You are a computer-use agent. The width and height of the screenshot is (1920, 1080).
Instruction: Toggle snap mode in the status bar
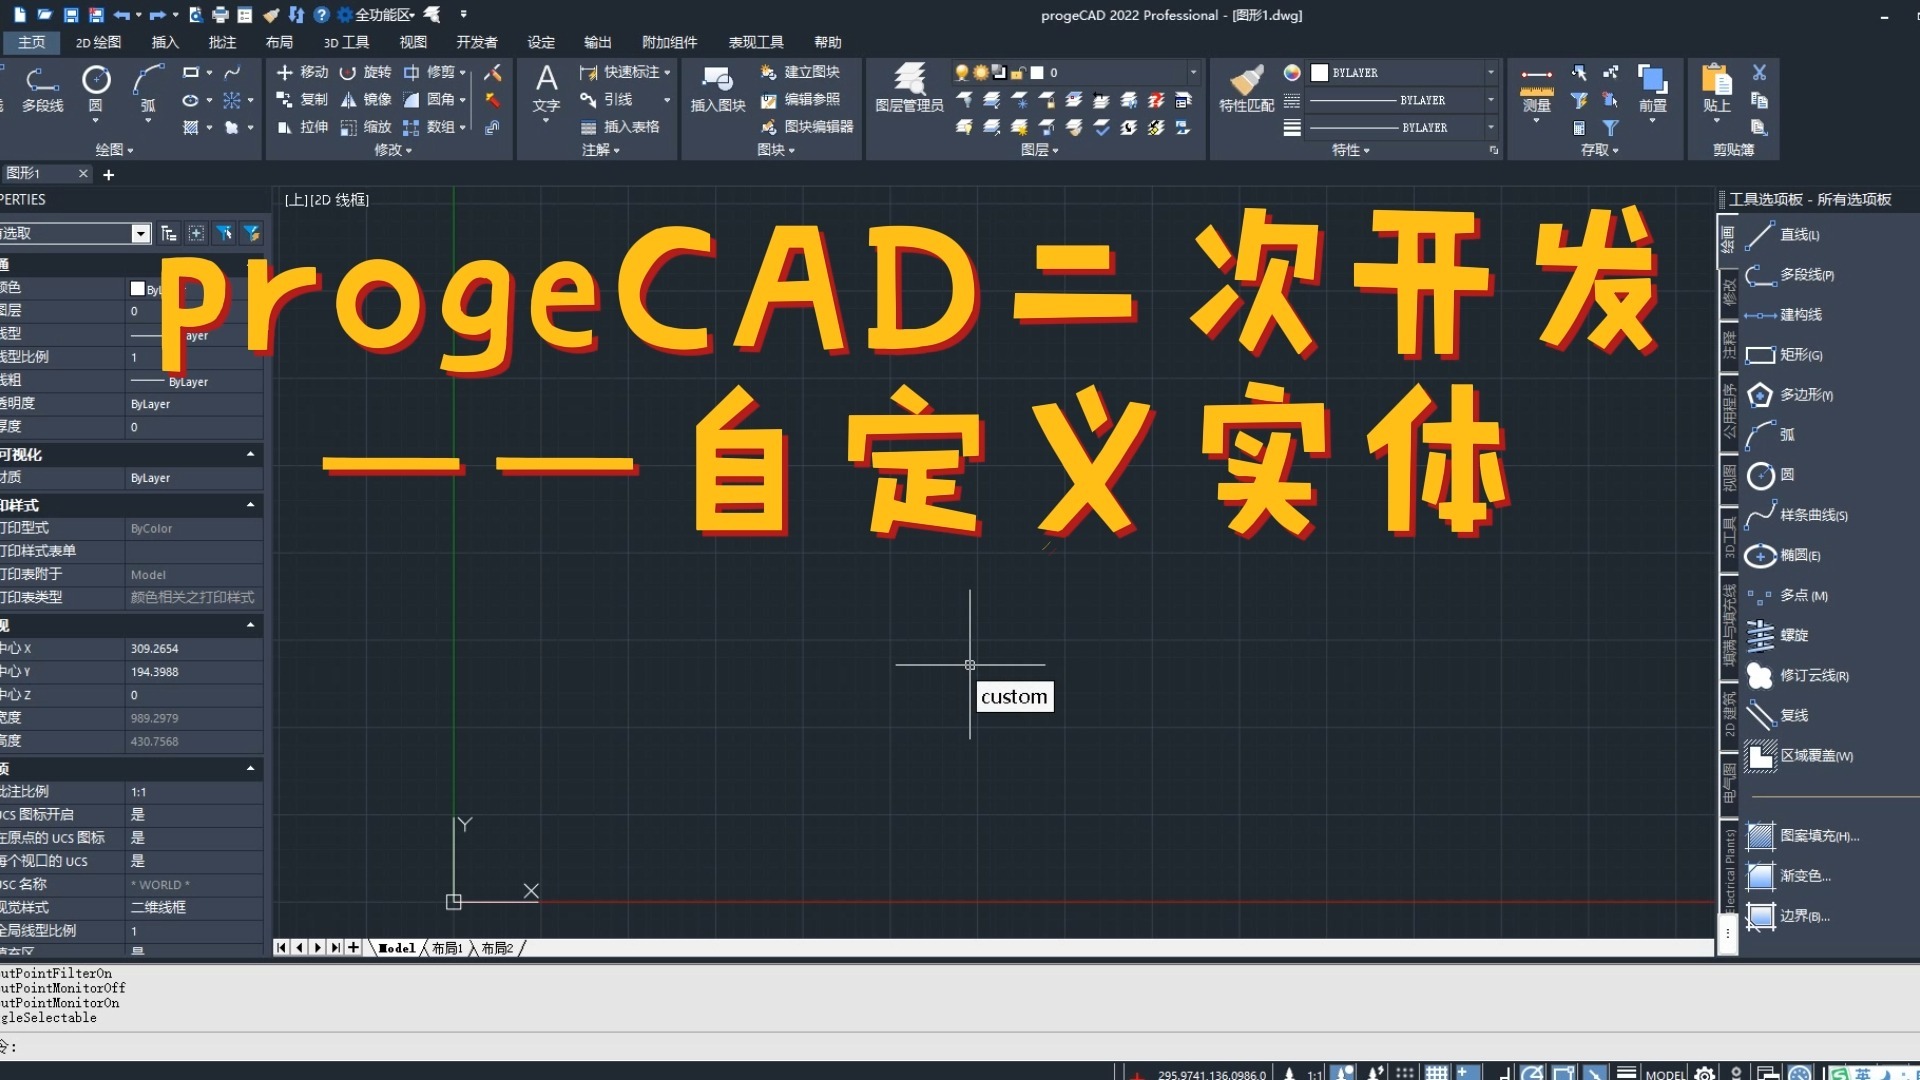click(1404, 1072)
